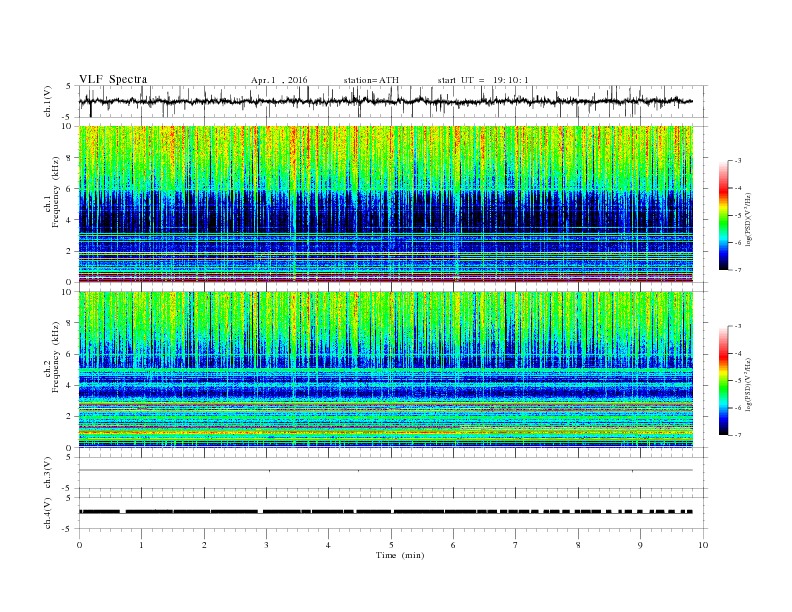
Task: Click inside the ch.2 spectrogram image
Action: pyautogui.click(x=386, y=369)
